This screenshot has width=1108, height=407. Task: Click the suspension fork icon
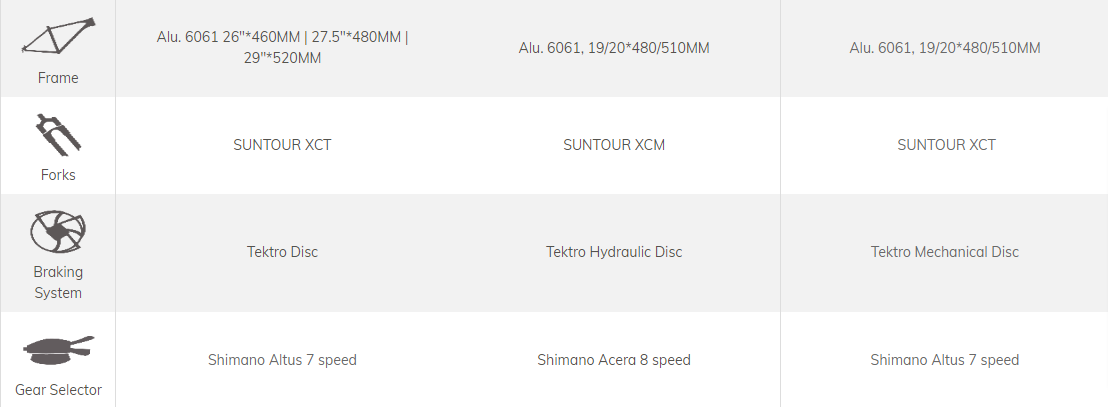tap(58, 135)
